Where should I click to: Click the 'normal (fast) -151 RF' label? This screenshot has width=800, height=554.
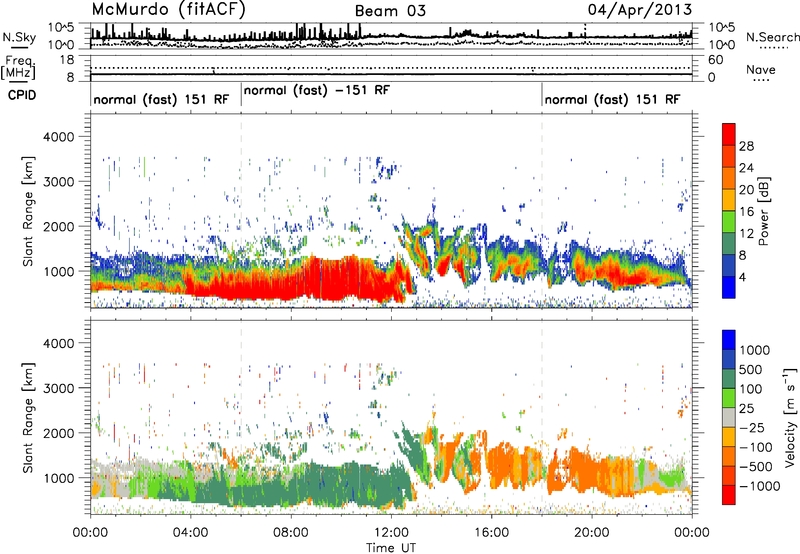(x=317, y=90)
